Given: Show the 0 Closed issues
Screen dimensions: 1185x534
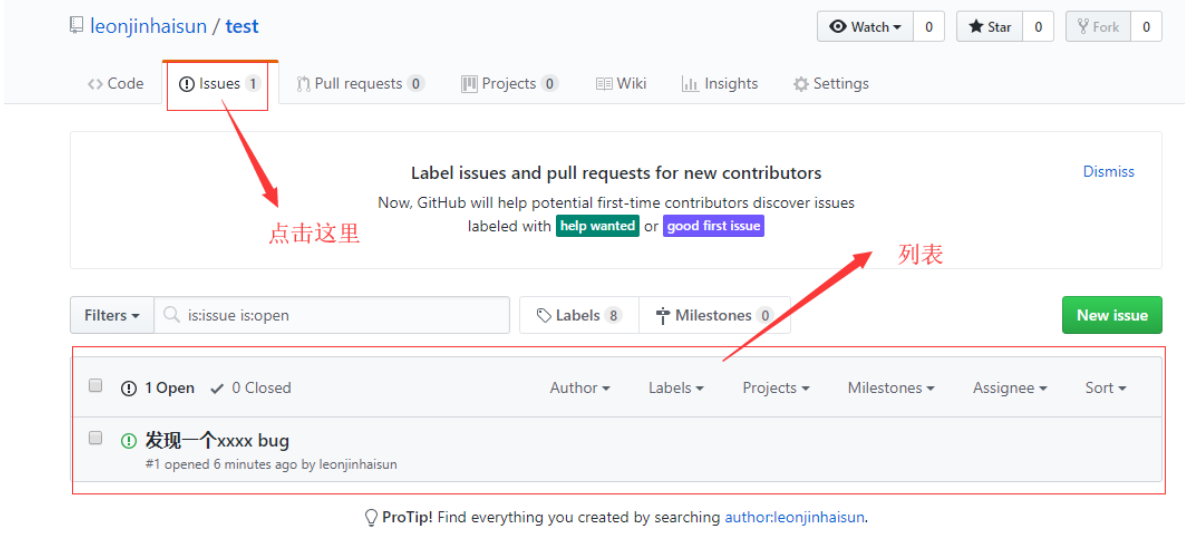Looking at the screenshot, I should tap(251, 388).
